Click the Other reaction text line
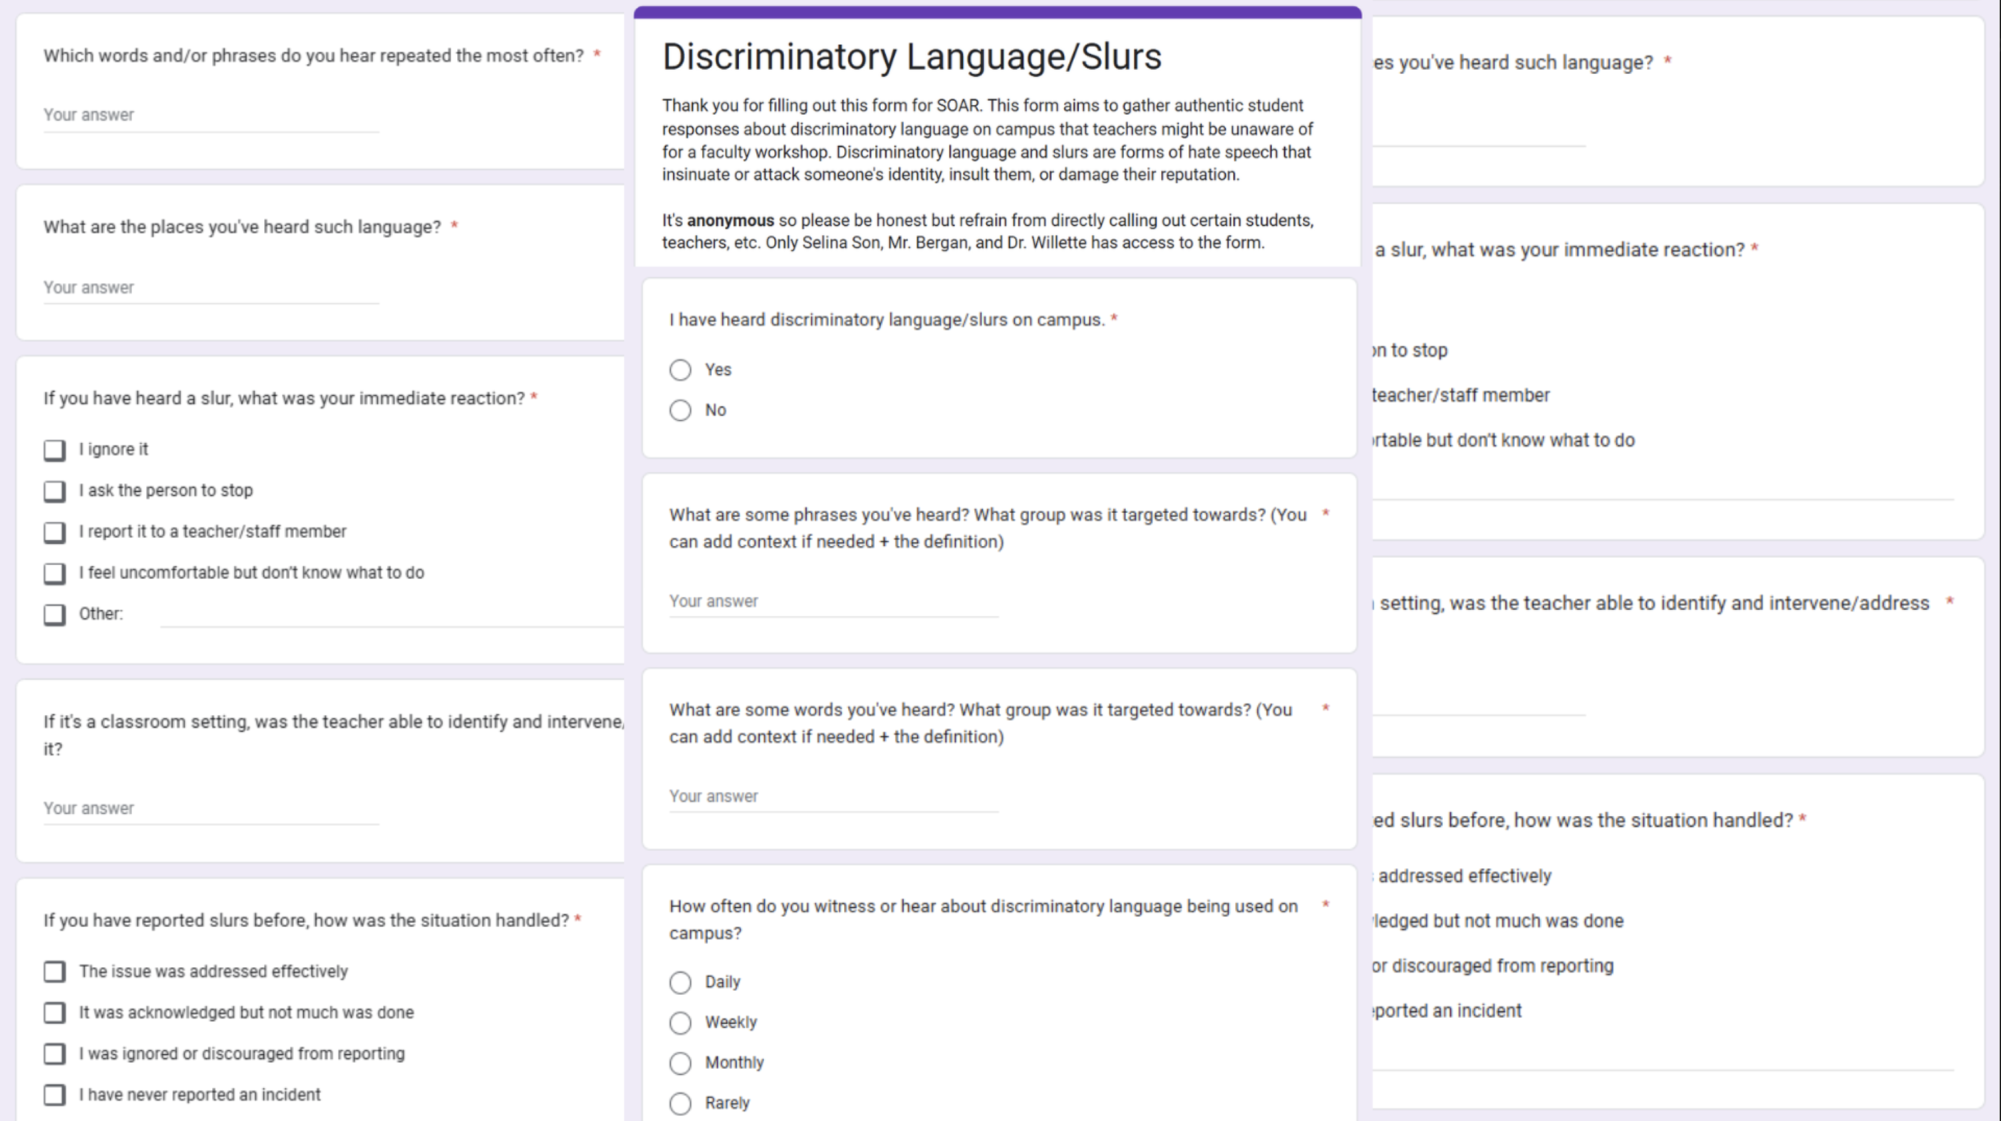 [x=392, y=615]
